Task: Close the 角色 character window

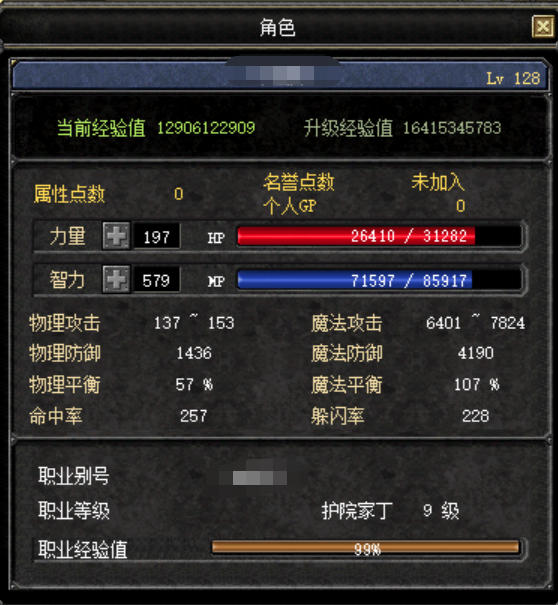Action: [543, 27]
